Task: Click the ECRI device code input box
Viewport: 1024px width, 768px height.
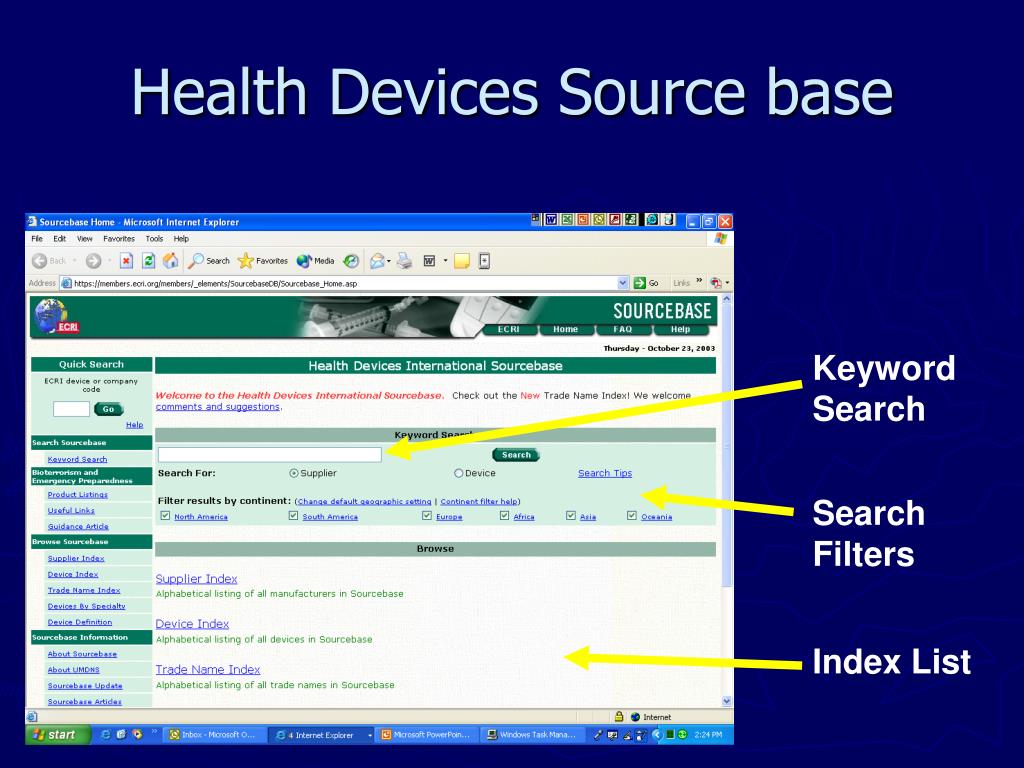Action: [71, 409]
